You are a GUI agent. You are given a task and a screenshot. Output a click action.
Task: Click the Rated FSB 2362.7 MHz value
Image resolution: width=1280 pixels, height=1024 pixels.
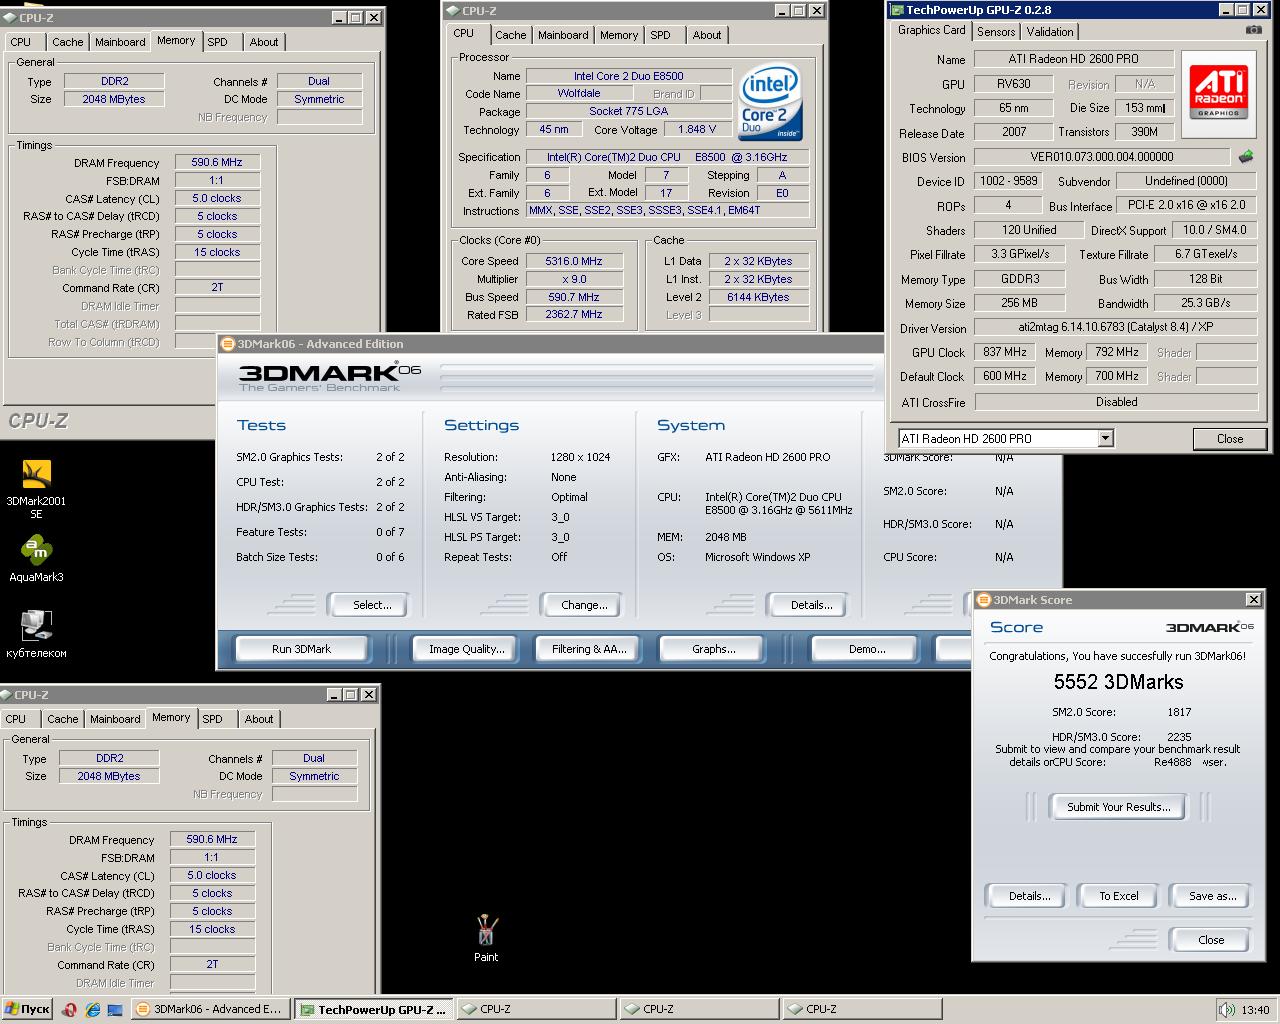tap(574, 315)
